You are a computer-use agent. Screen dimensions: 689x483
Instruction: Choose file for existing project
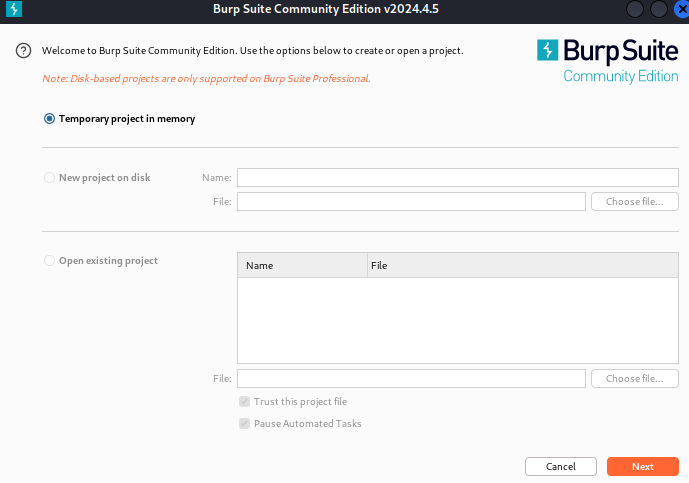coord(635,378)
